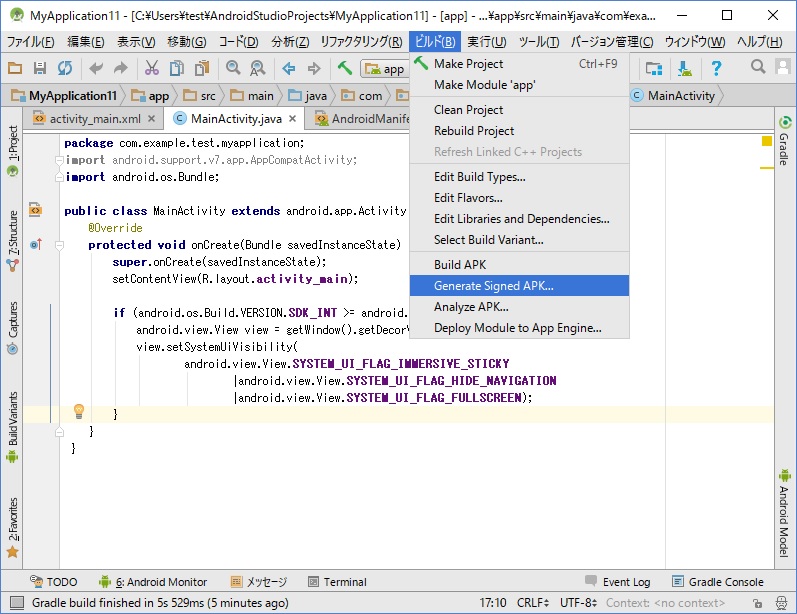This screenshot has height=614, width=797.
Task: Open the ファイル(F) menu
Action: 30,41
